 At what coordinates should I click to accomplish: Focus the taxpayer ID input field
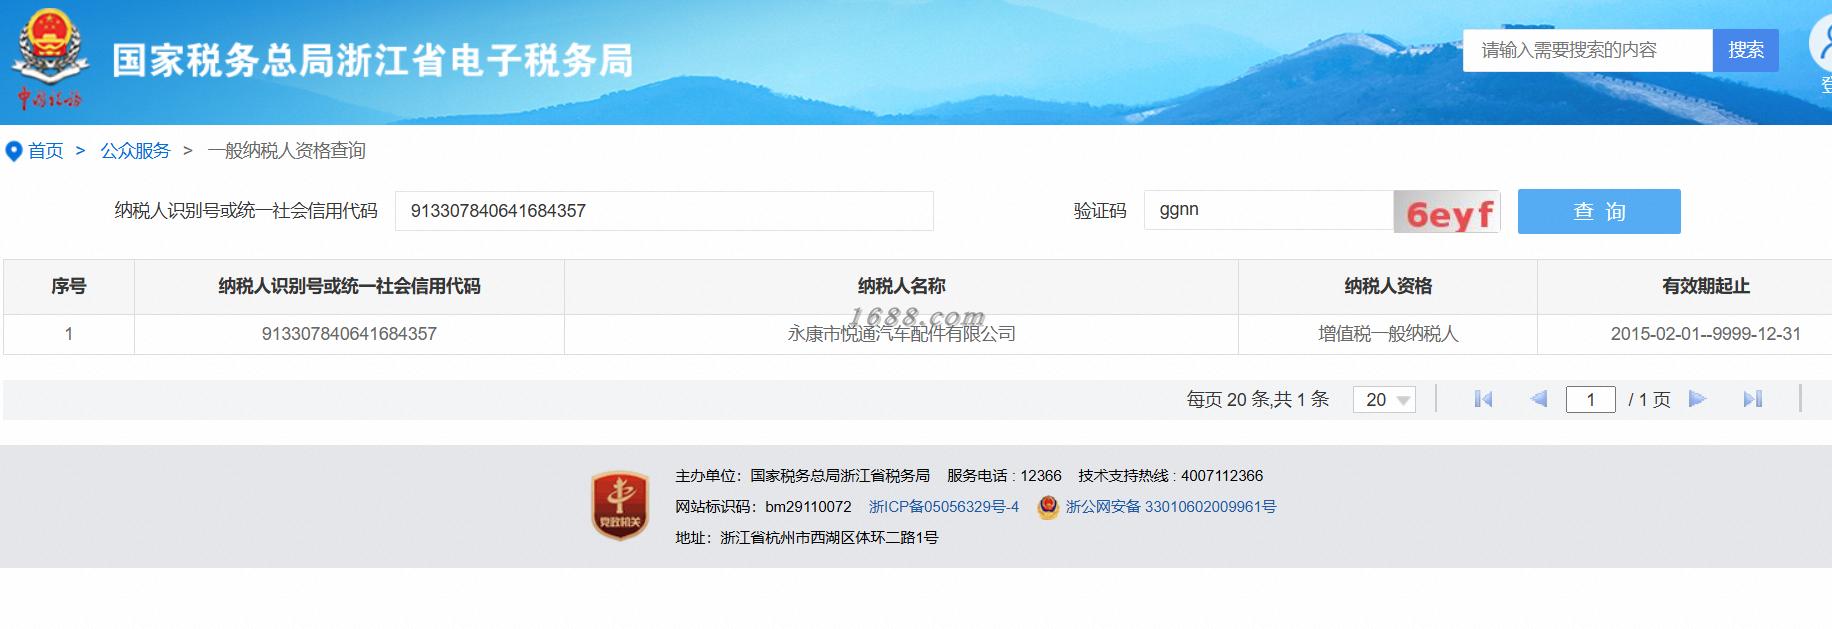(x=664, y=211)
